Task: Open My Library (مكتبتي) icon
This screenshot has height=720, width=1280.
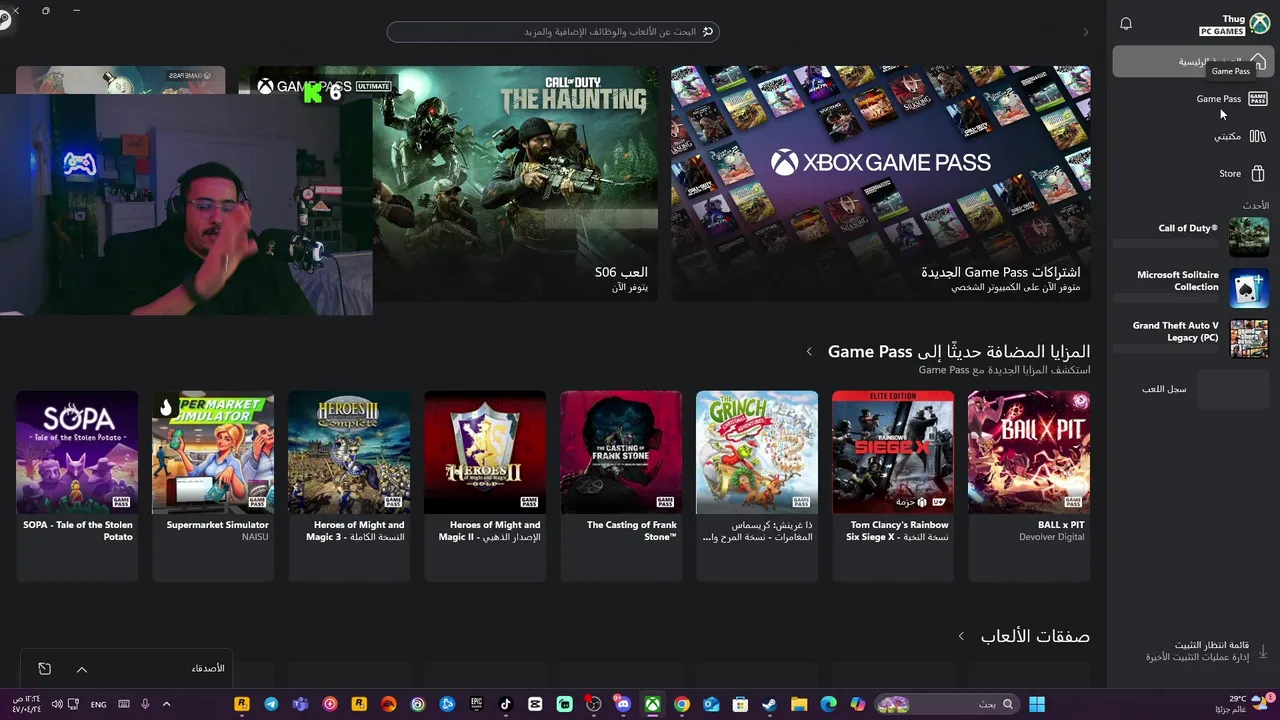Action: coord(1258,136)
